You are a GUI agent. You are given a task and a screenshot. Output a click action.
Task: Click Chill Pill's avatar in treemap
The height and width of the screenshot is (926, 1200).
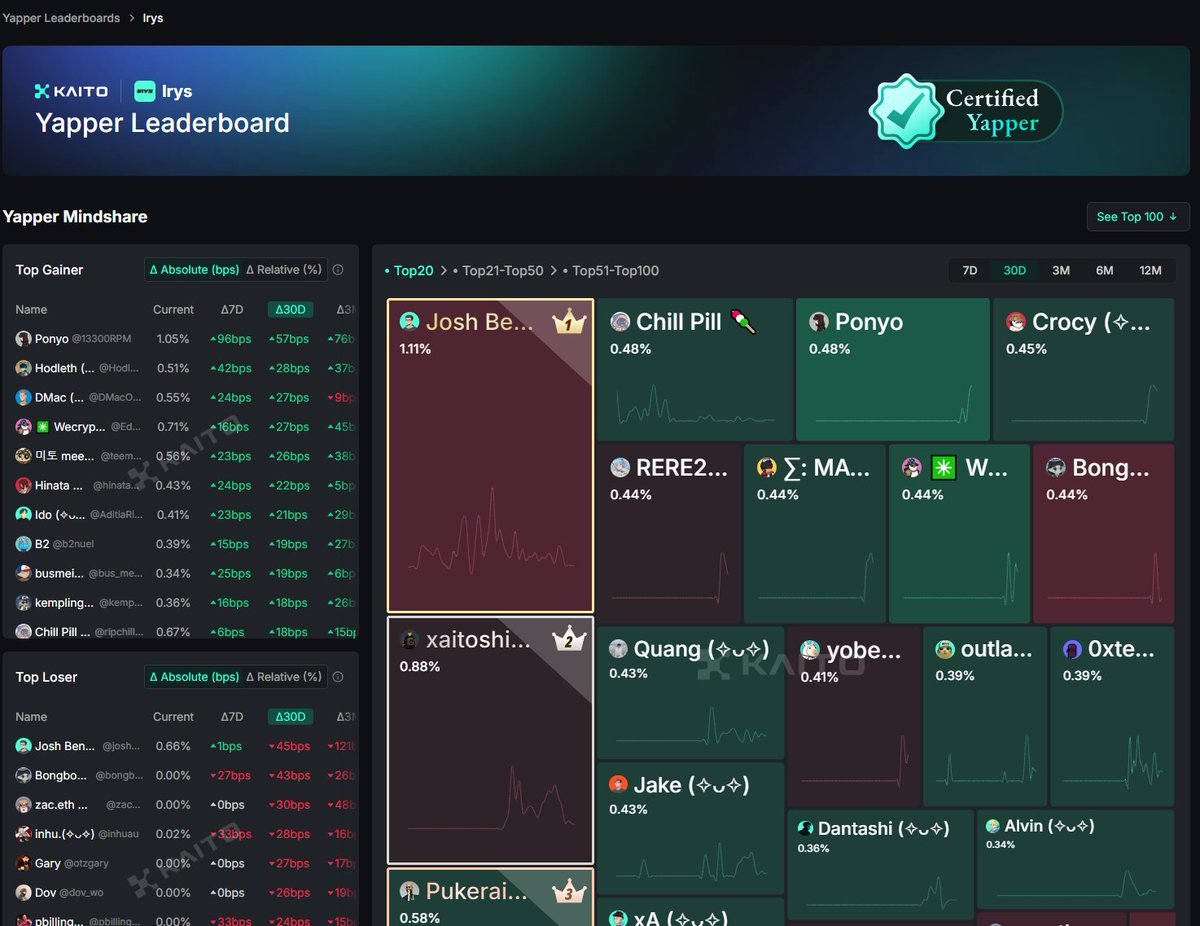(x=619, y=322)
